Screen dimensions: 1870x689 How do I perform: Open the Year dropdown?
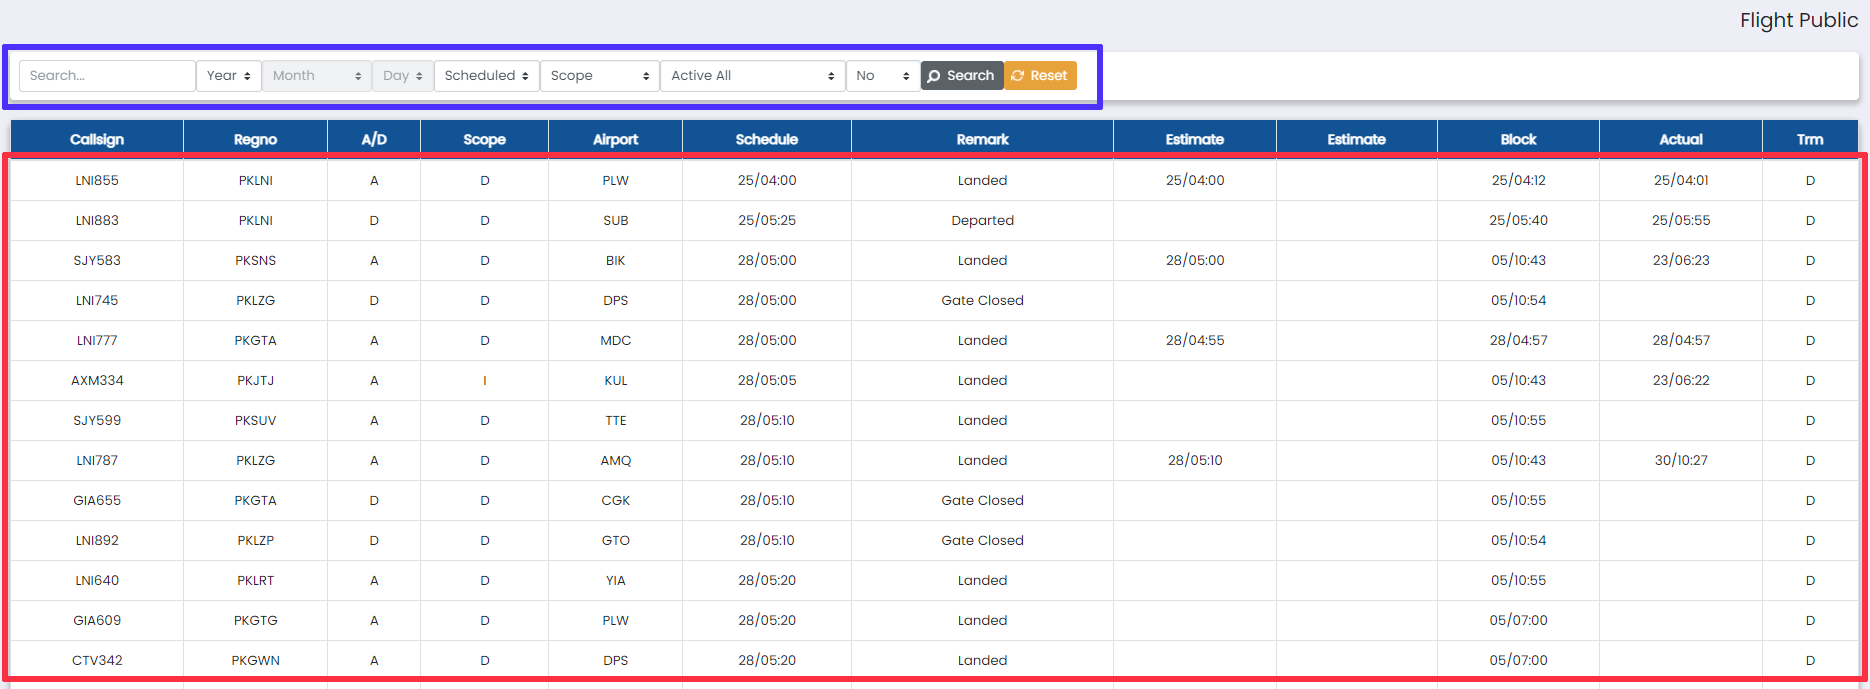[229, 76]
